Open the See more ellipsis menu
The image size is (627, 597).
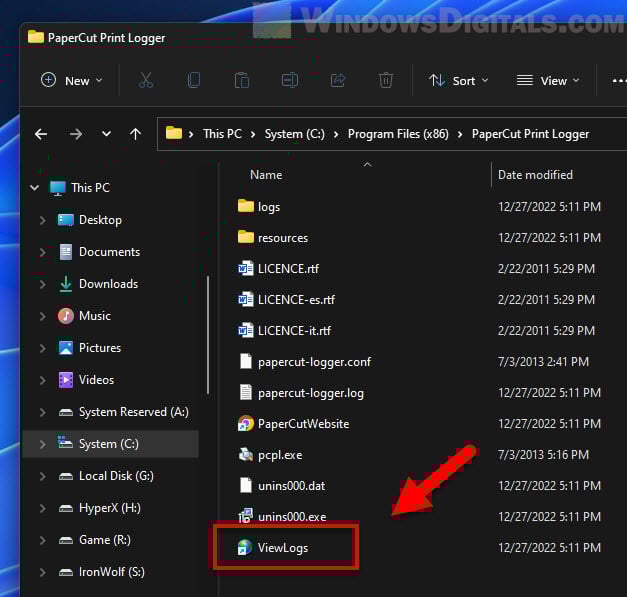tap(619, 81)
